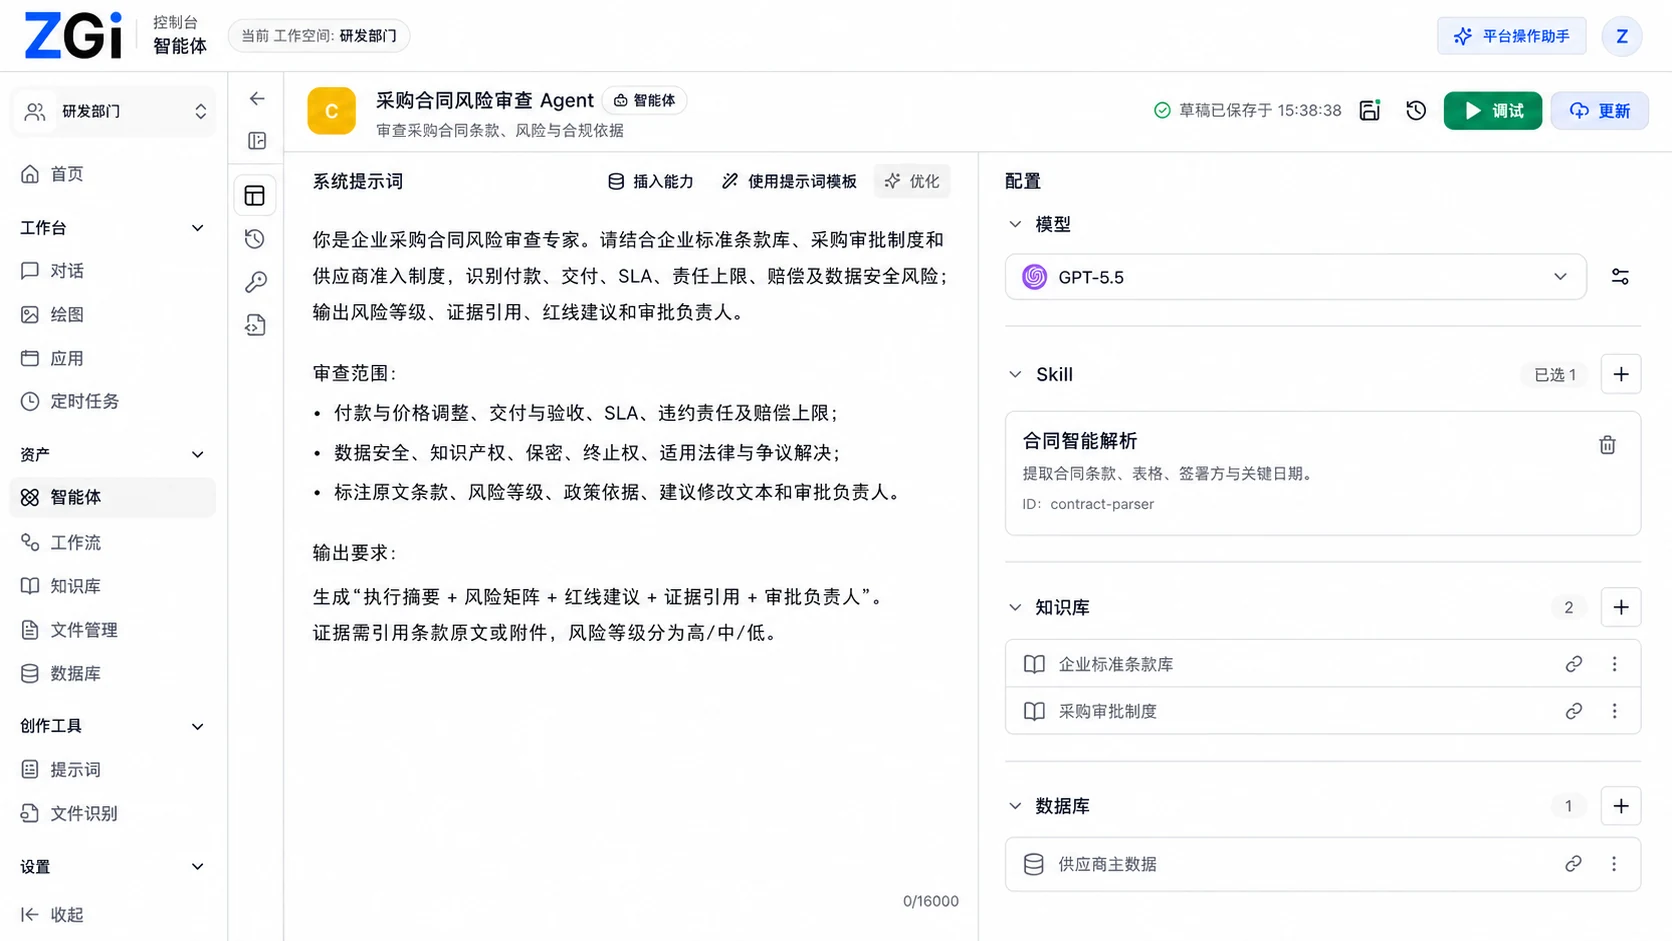Click the current workspace 研发部门 pill
This screenshot has width=1672, height=941.
point(319,36)
